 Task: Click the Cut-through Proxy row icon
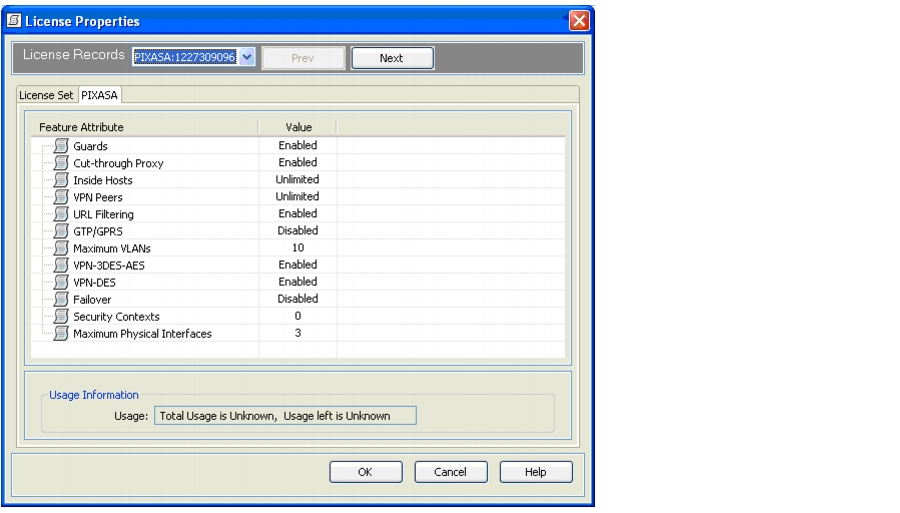[x=61, y=163]
